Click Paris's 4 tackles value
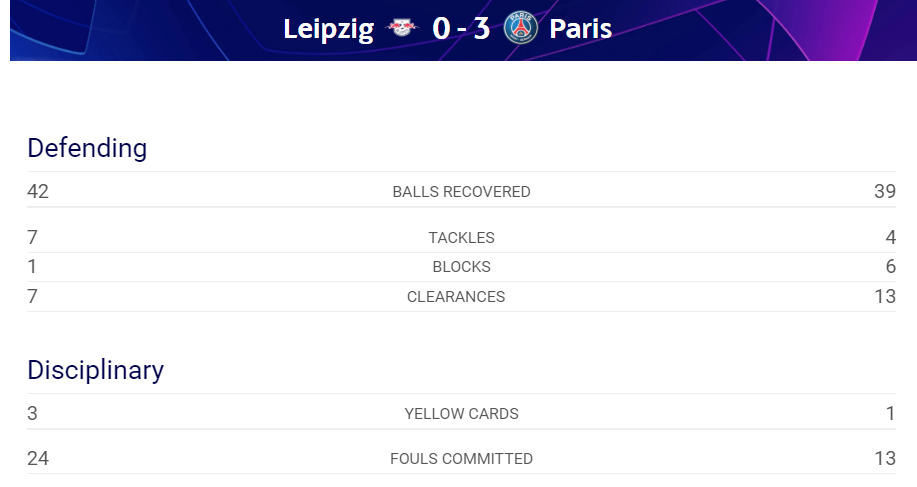This screenshot has width=917, height=487. [x=891, y=237]
